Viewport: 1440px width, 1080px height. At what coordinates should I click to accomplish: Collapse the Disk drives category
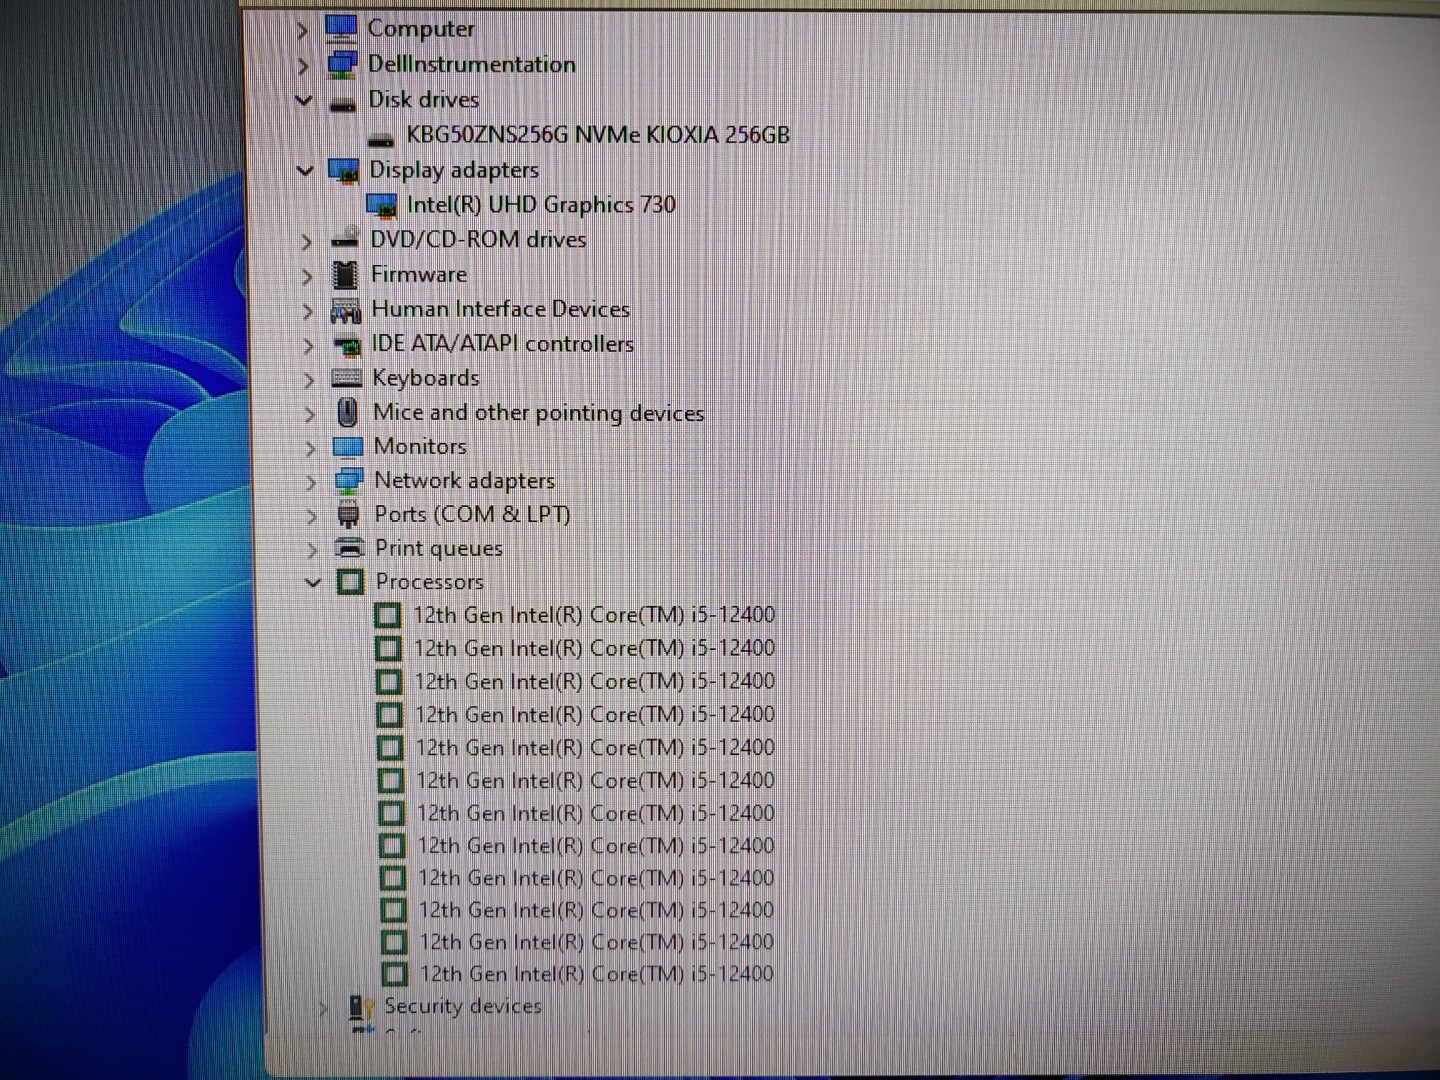point(303,100)
